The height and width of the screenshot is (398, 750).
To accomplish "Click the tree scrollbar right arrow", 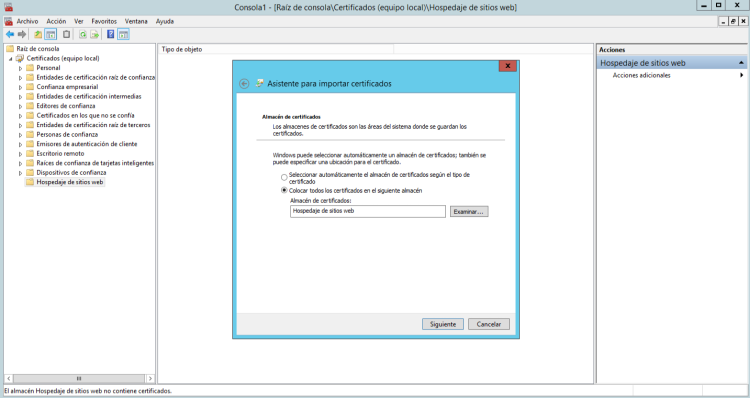I will 150,378.
